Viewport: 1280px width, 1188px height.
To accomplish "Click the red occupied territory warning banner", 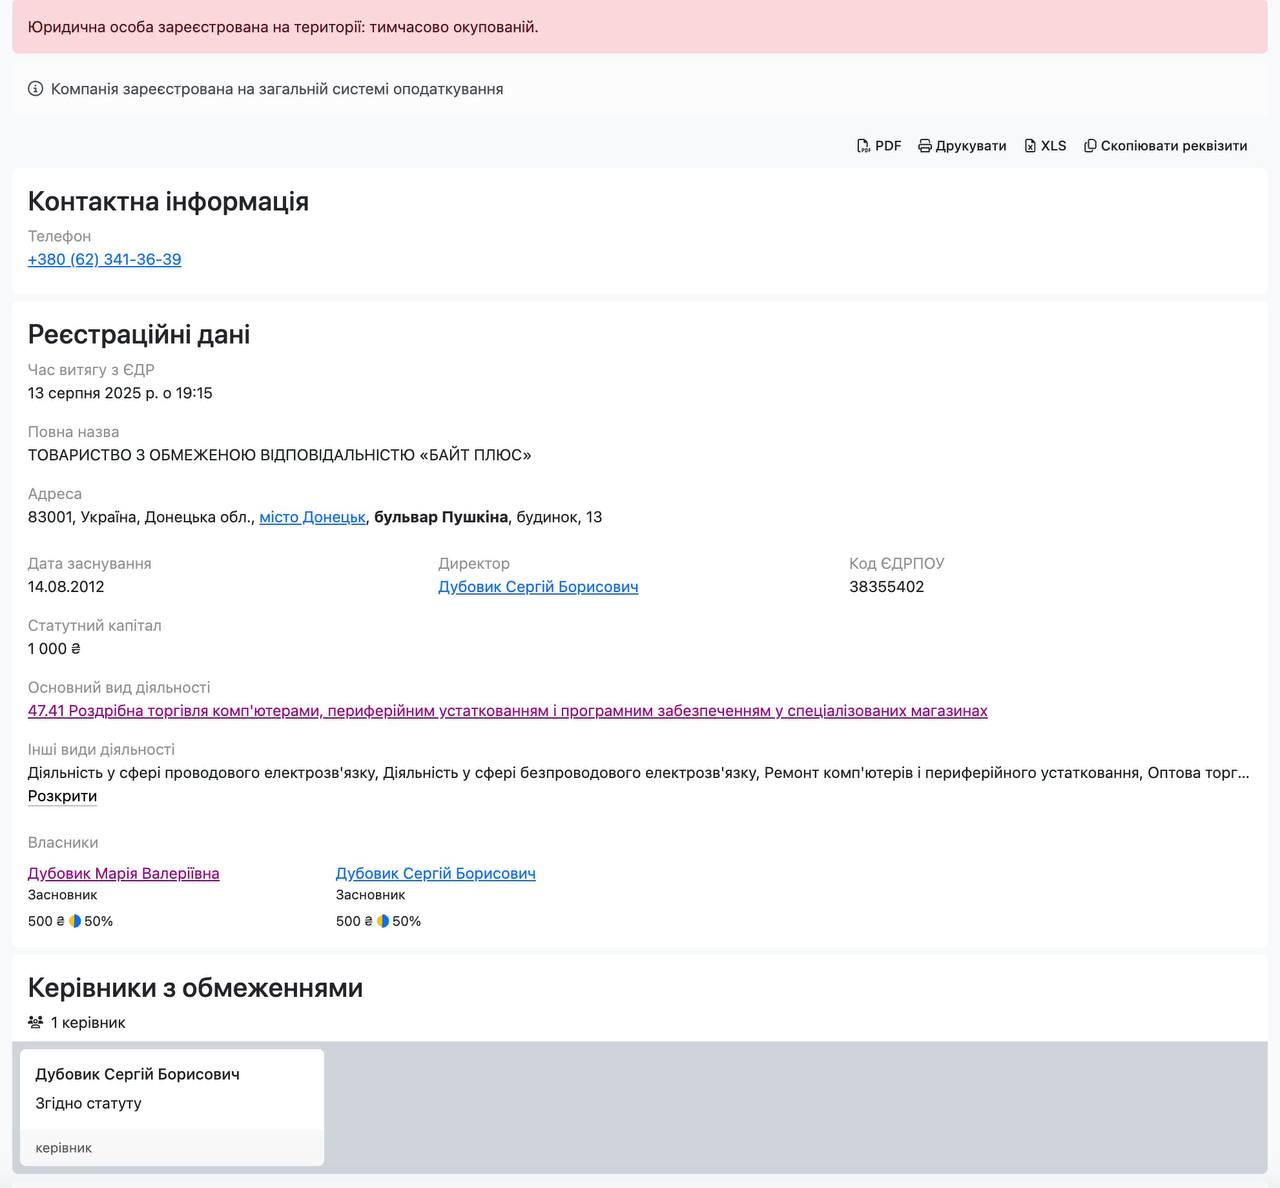I will 640,27.
